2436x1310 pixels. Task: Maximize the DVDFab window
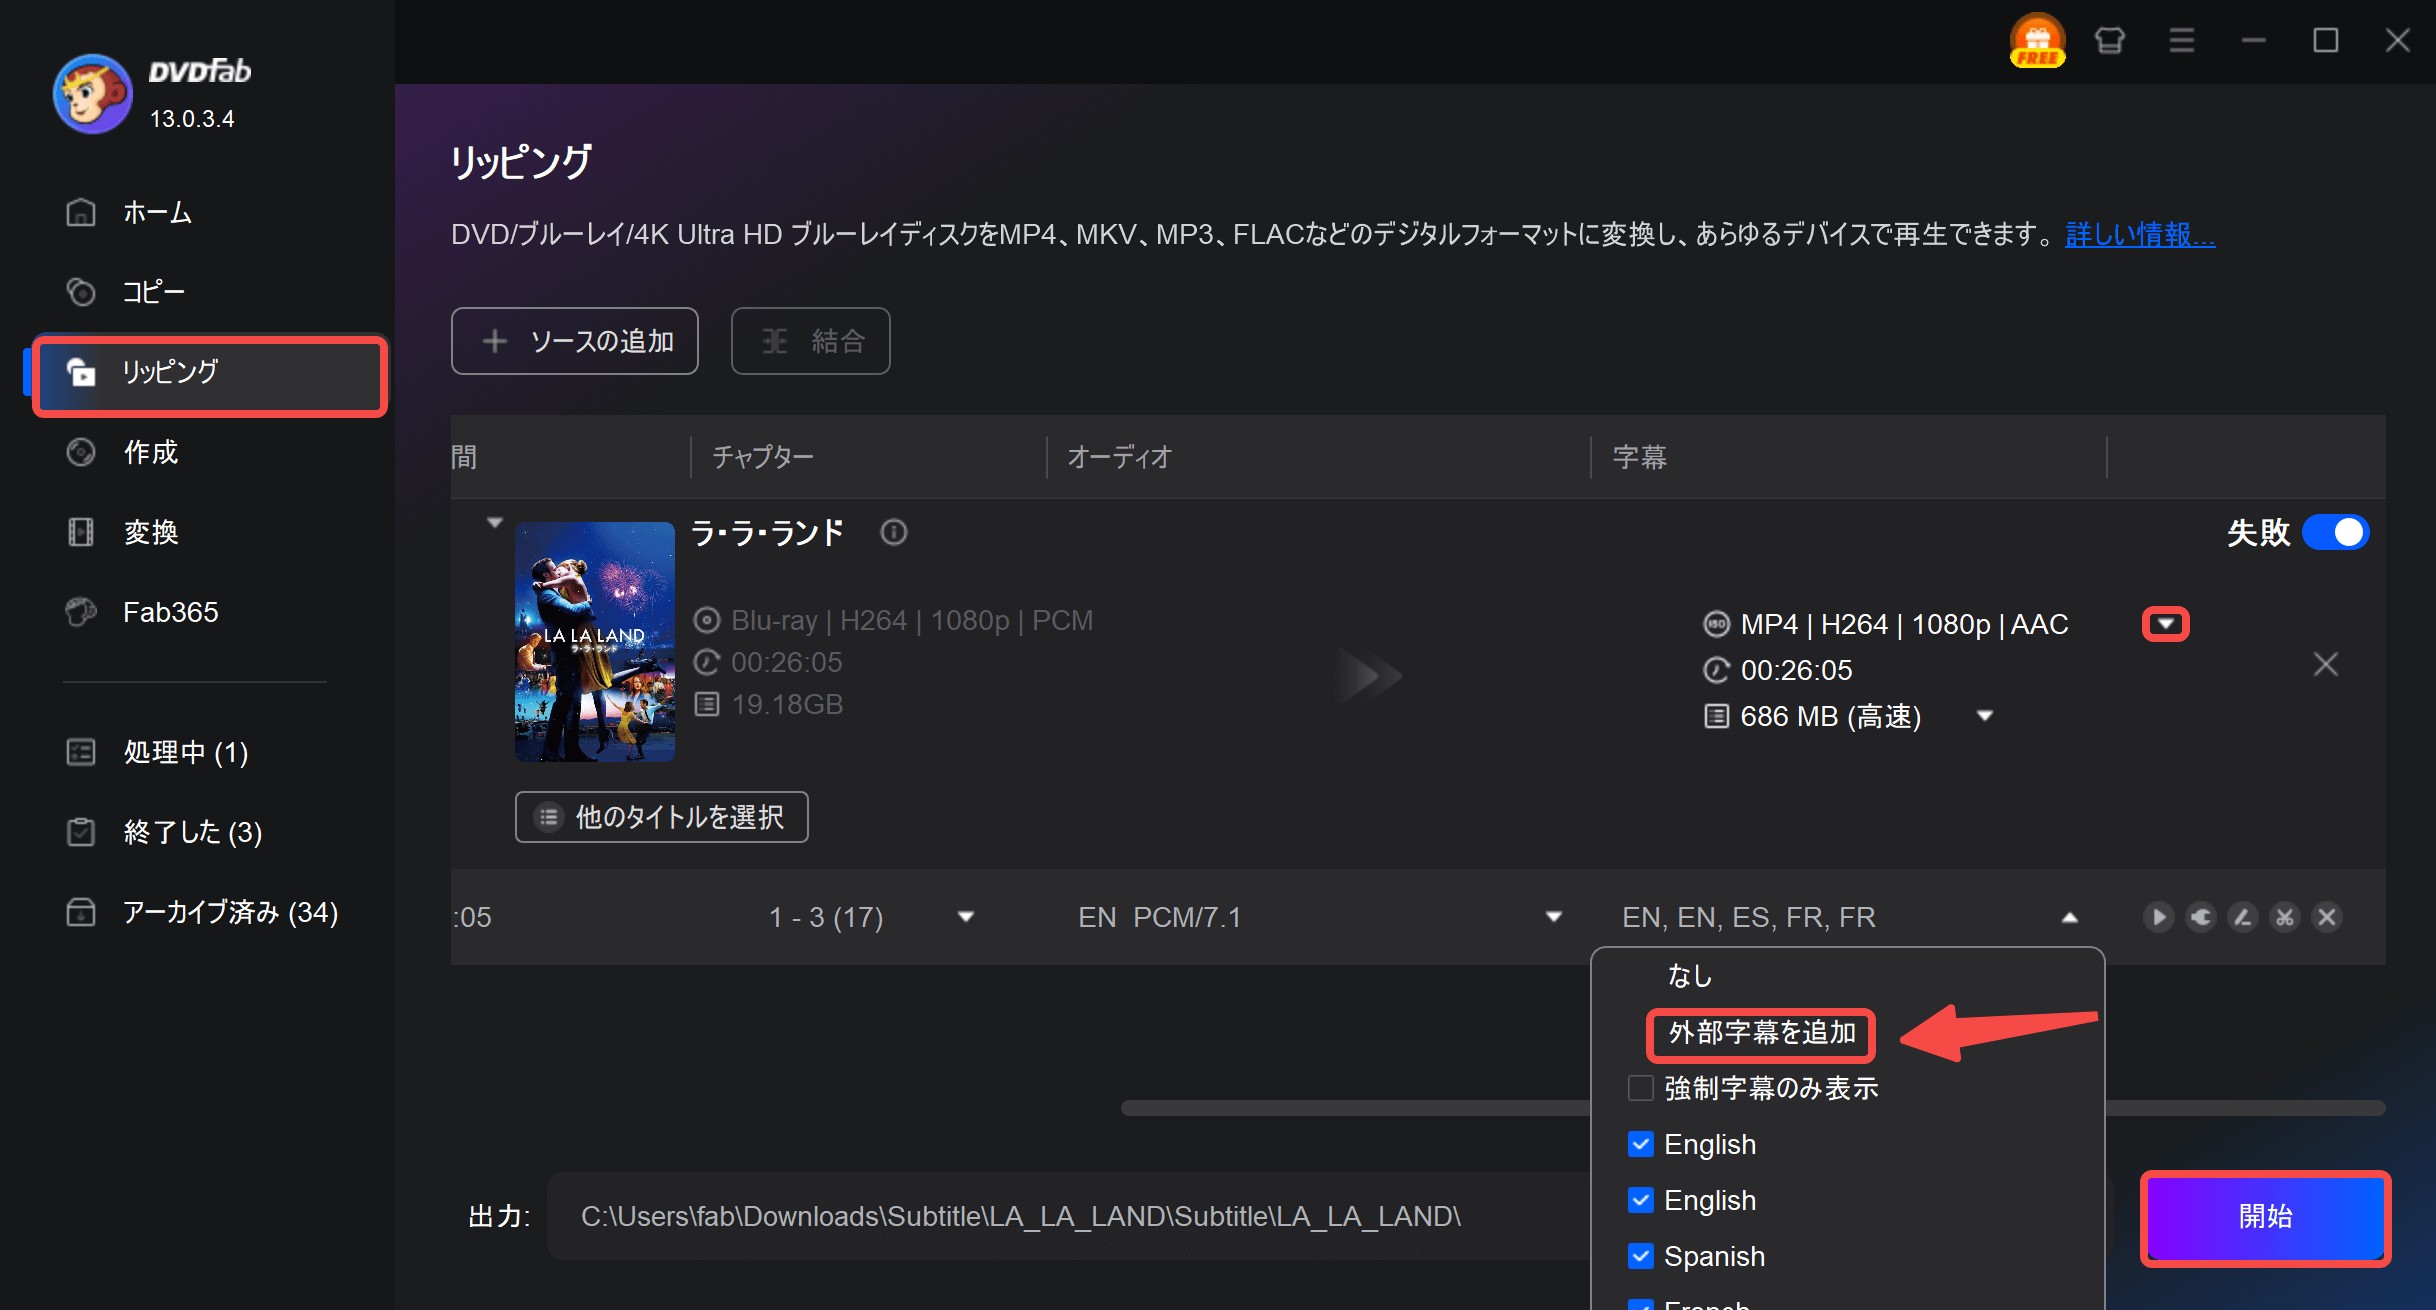2326,41
